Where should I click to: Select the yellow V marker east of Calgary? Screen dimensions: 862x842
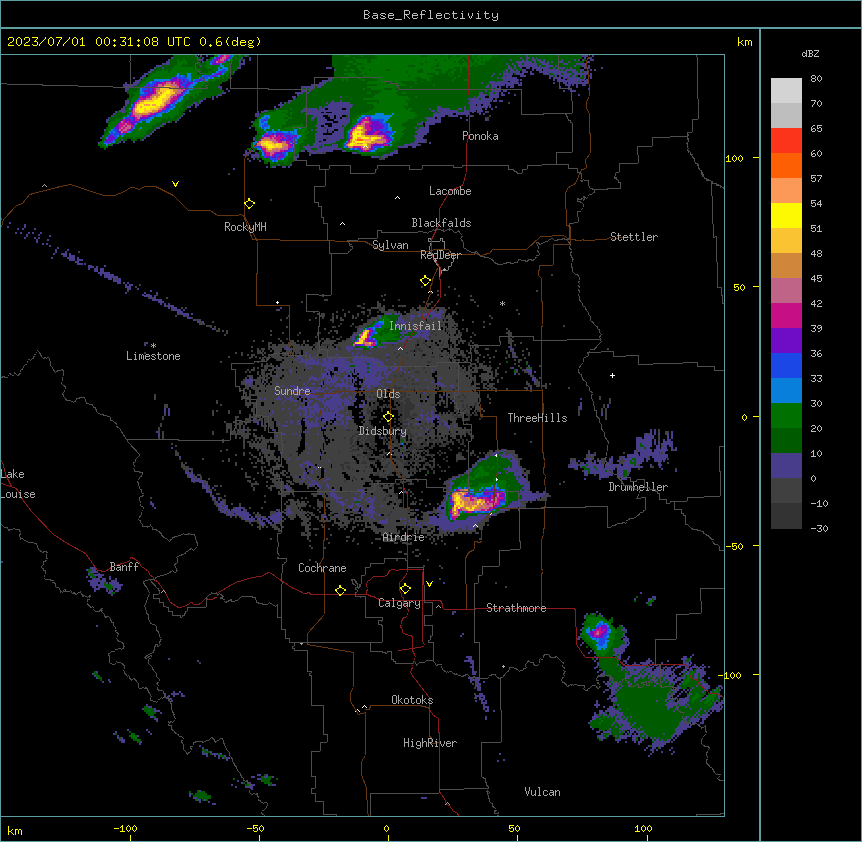[429, 584]
